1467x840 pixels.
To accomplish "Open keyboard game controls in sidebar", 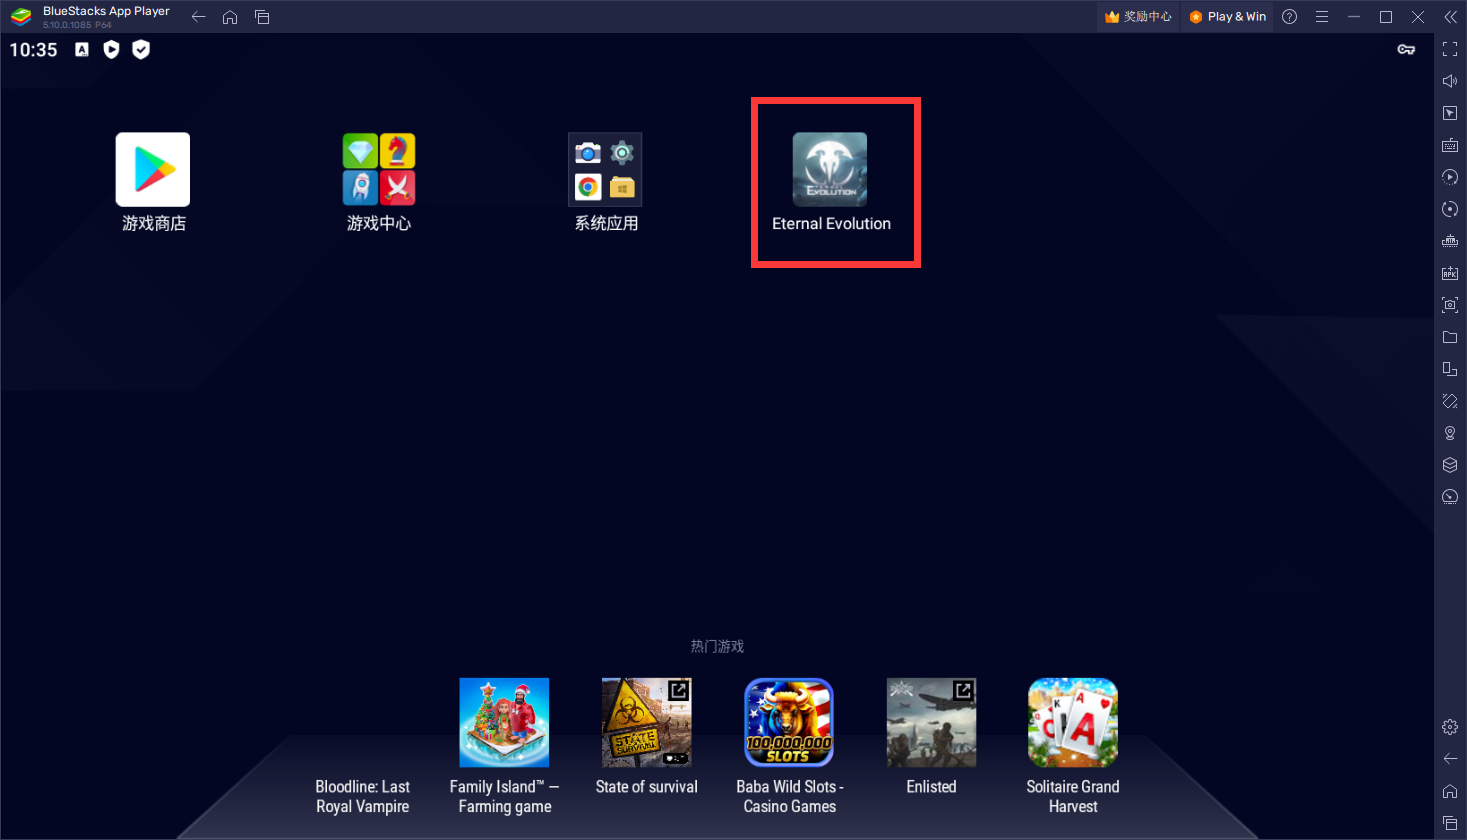I will click(x=1450, y=145).
